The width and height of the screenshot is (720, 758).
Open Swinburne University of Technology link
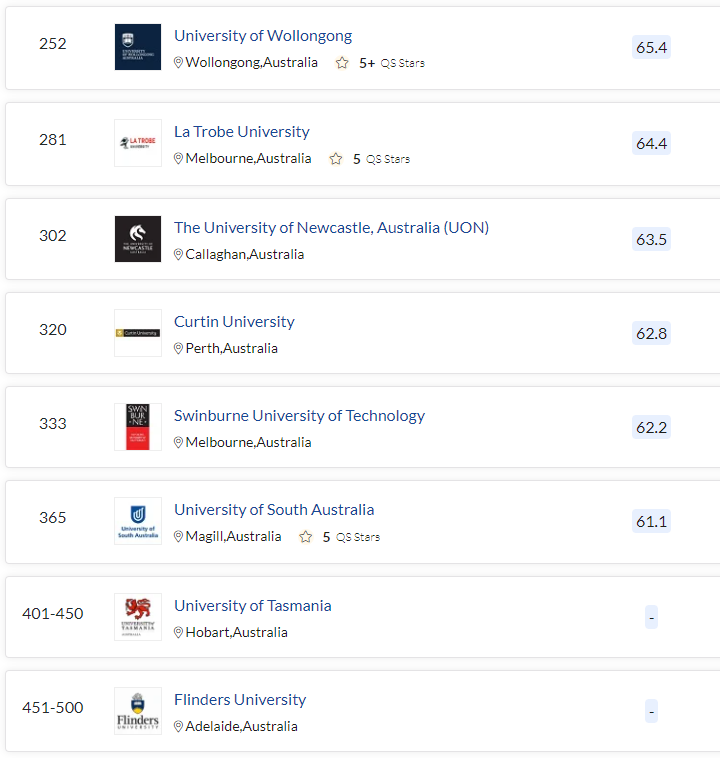(299, 416)
